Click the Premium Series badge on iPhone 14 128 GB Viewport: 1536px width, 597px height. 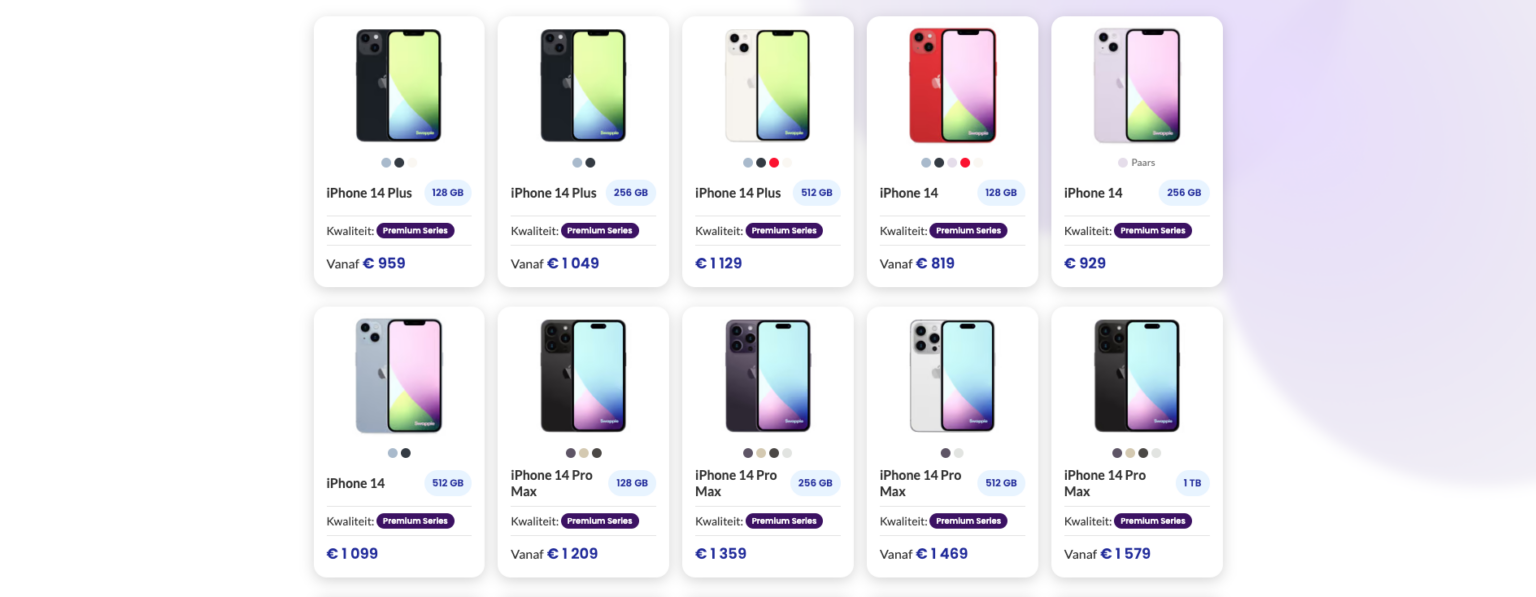point(967,230)
